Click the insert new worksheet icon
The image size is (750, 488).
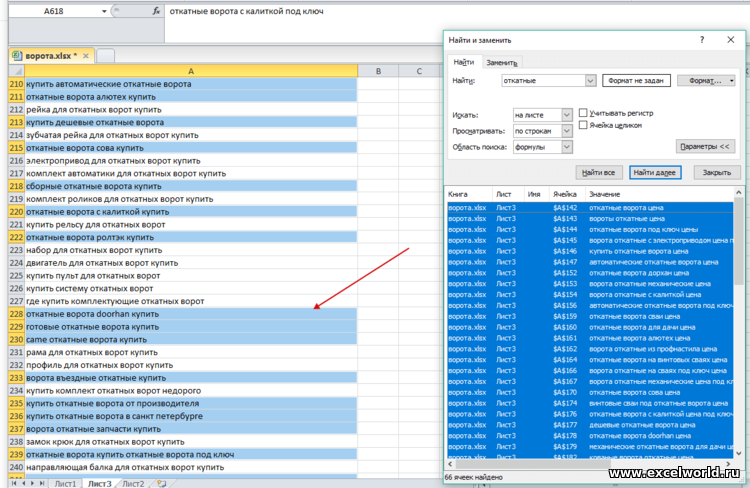(162, 484)
